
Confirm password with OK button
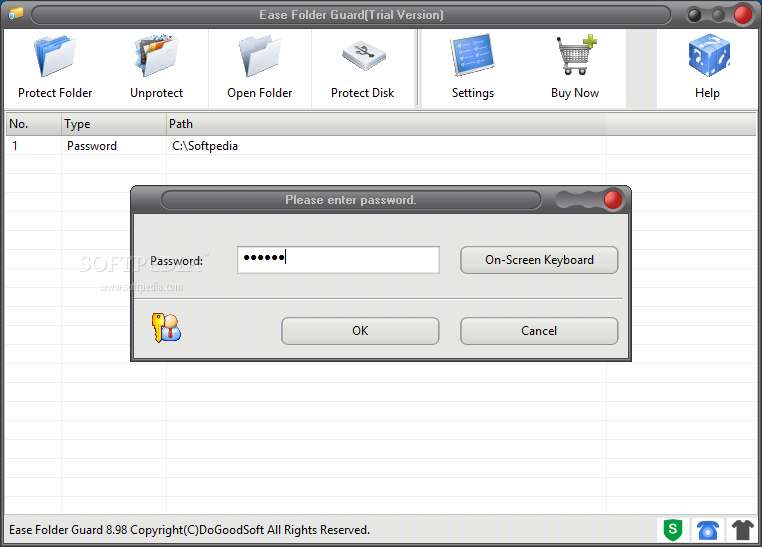pyautogui.click(x=360, y=331)
